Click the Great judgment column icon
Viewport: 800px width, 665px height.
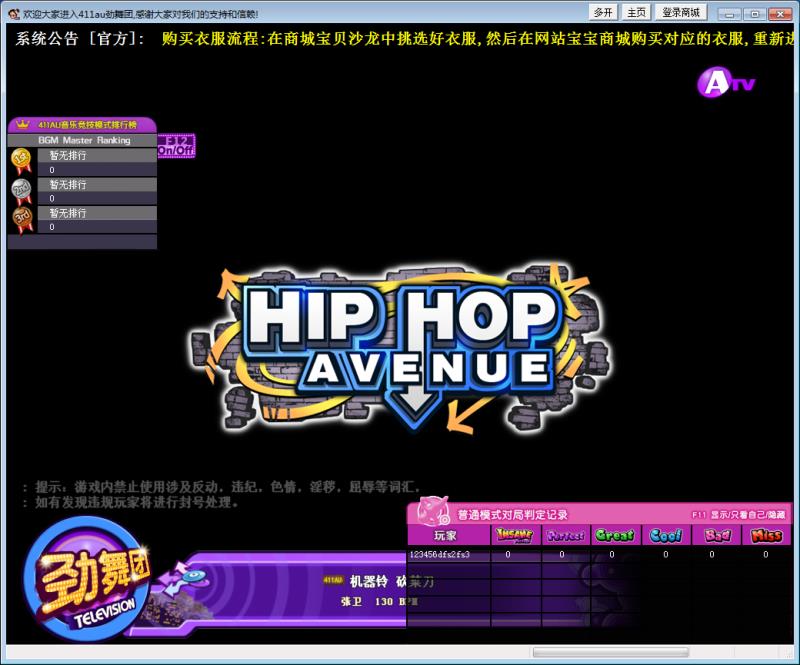click(x=615, y=535)
